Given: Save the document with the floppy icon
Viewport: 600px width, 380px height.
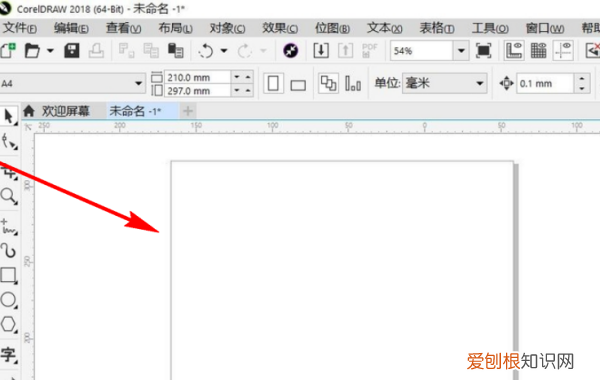Looking at the screenshot, I should click(x=72, y=51).
